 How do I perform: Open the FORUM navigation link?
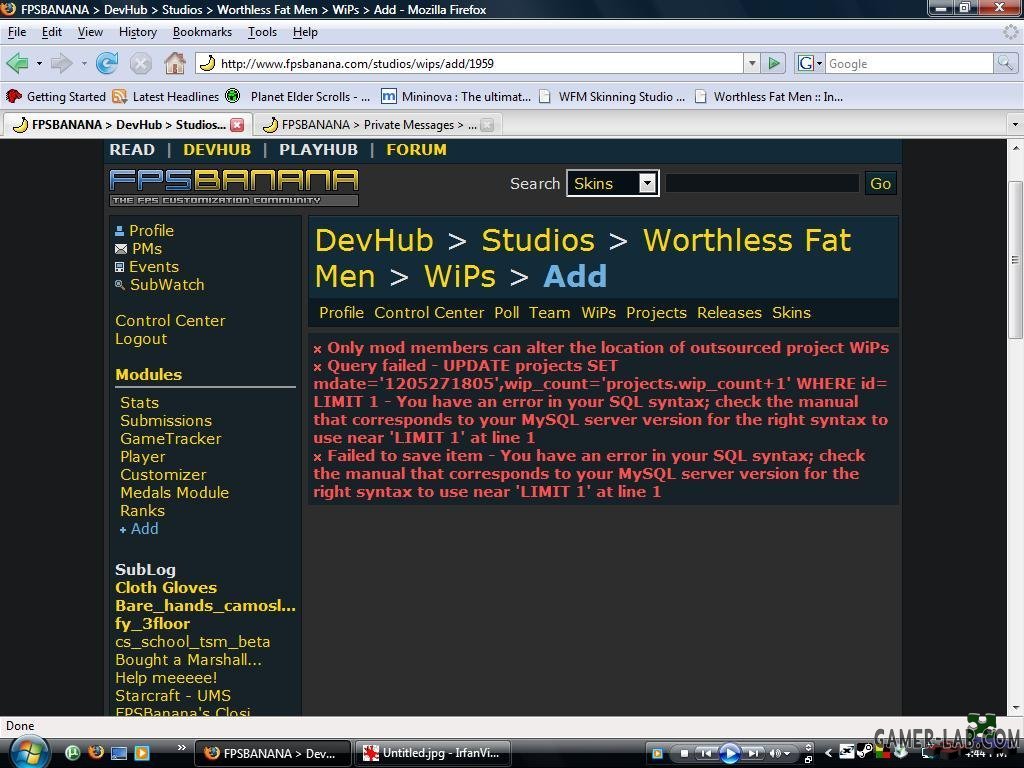[x=416, y=150]
